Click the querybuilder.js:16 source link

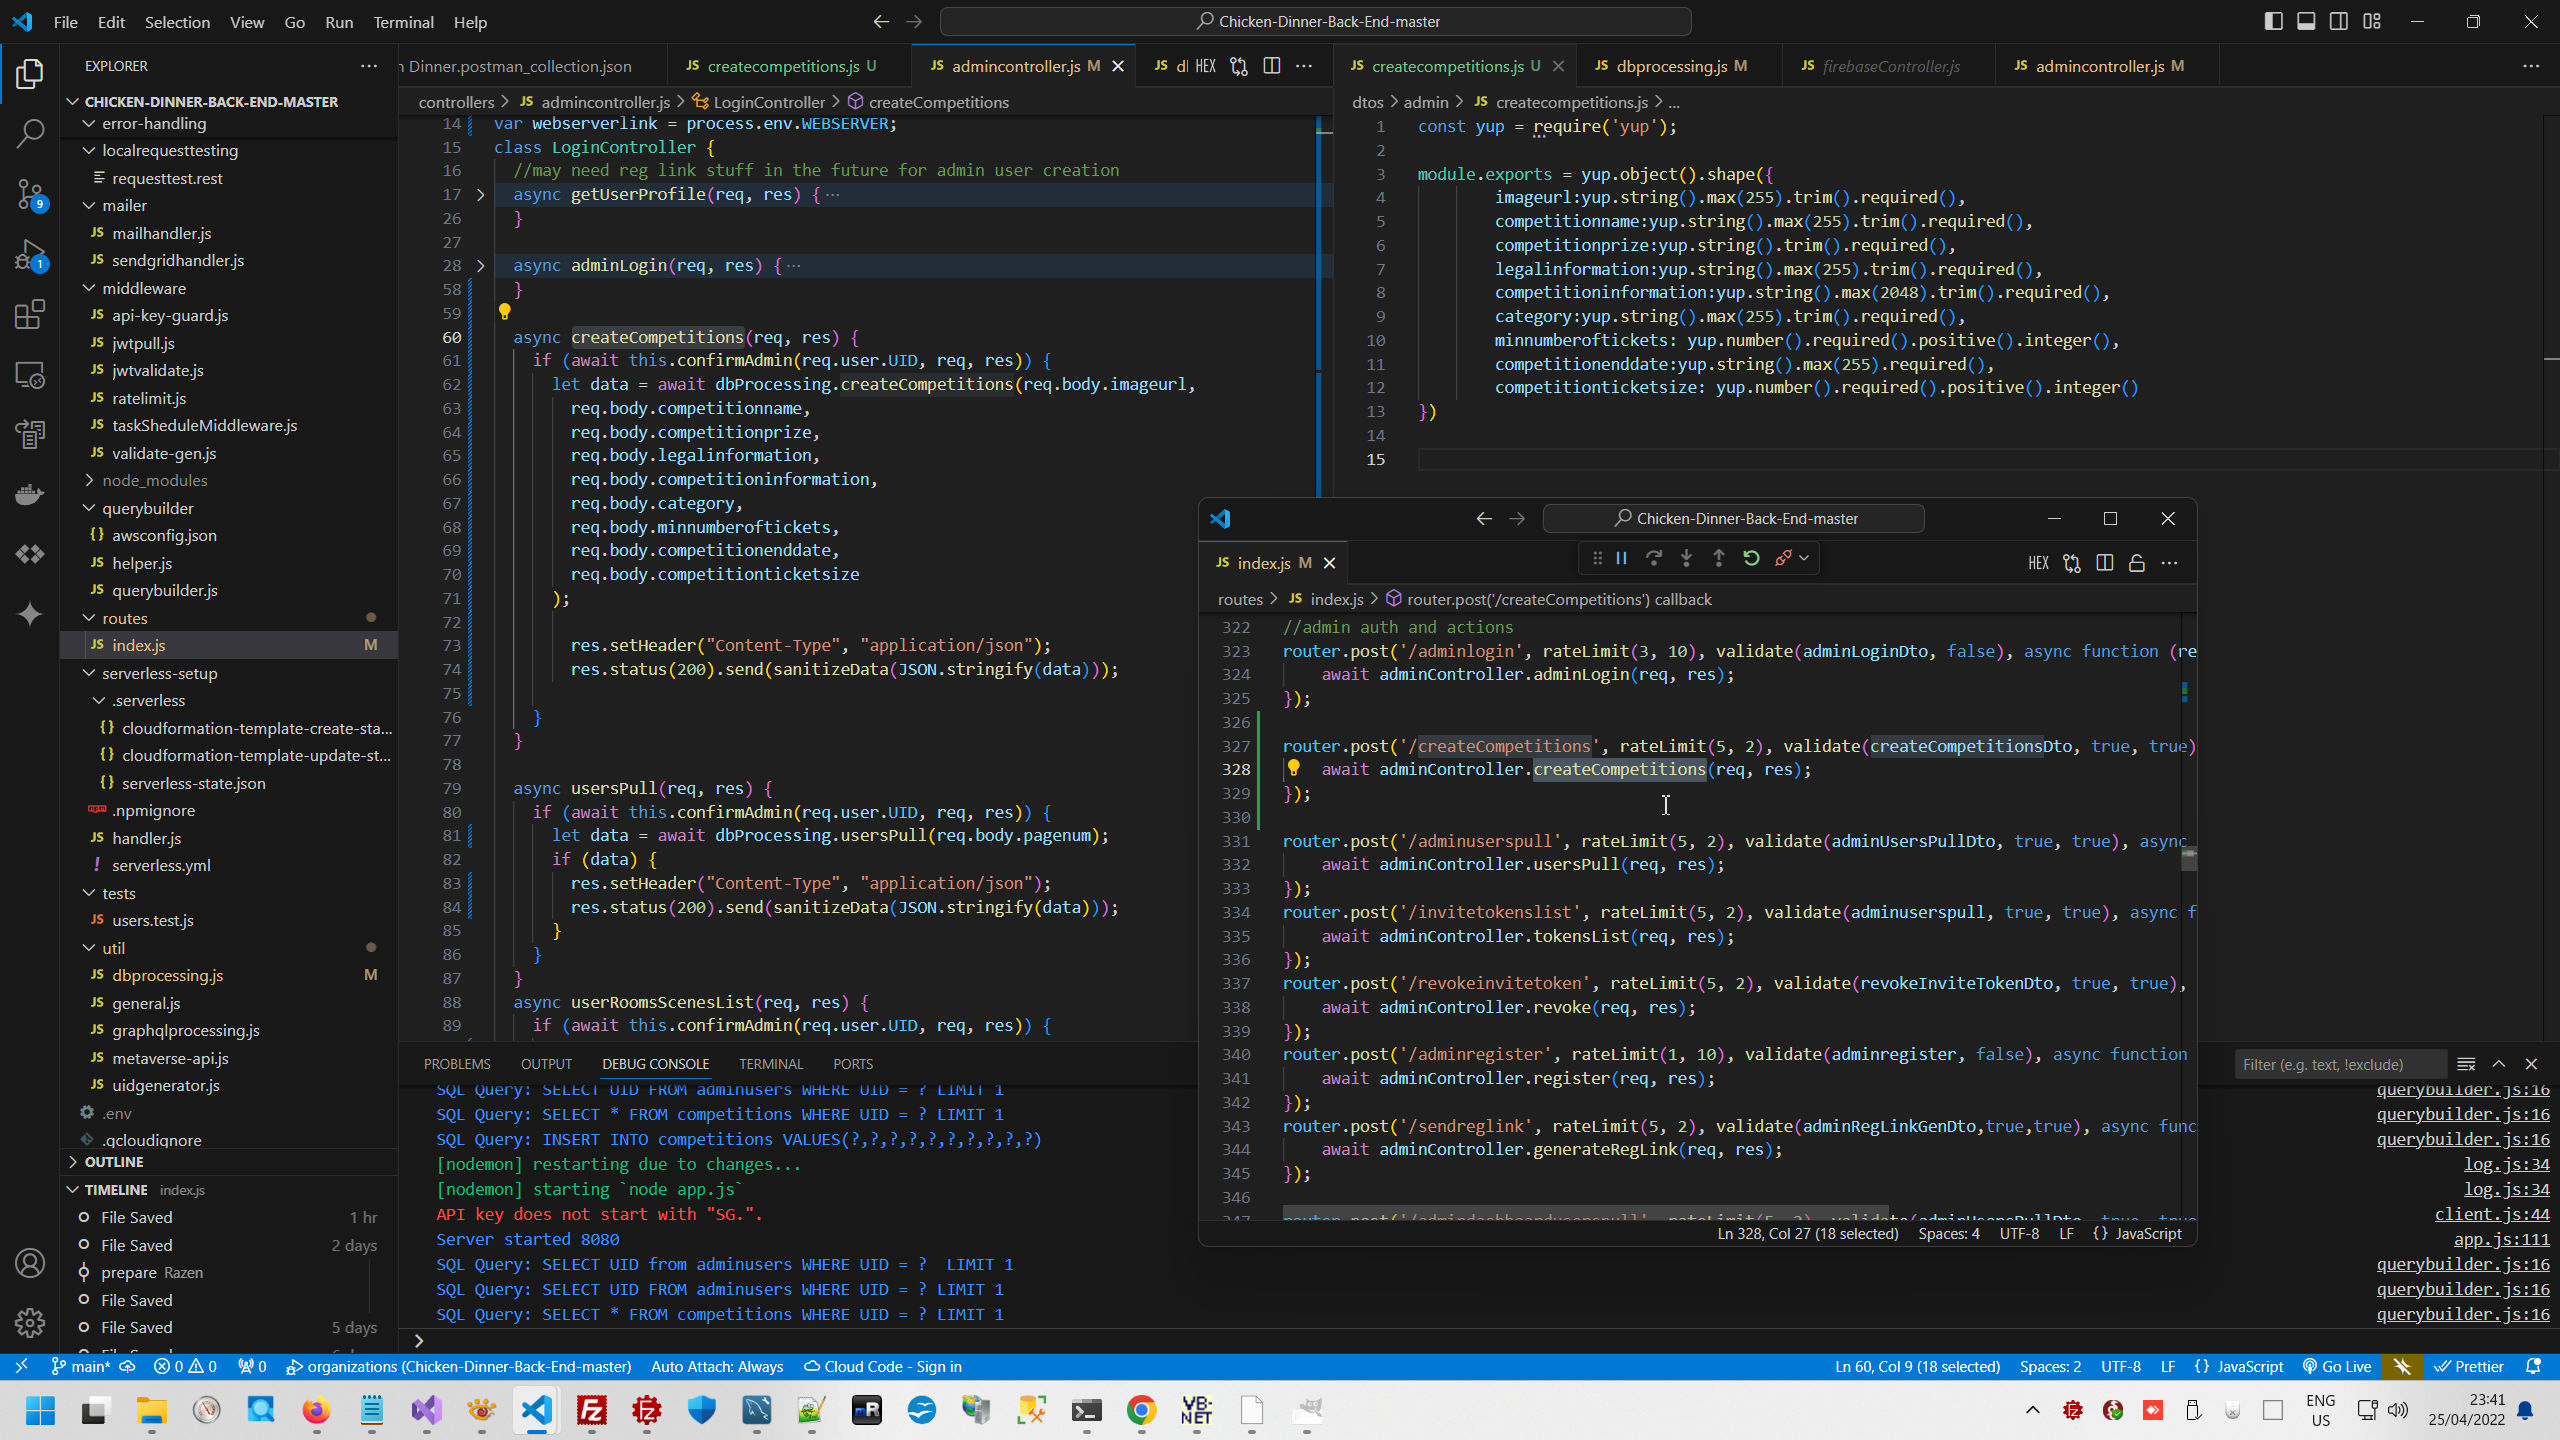pos(2462,1114)
